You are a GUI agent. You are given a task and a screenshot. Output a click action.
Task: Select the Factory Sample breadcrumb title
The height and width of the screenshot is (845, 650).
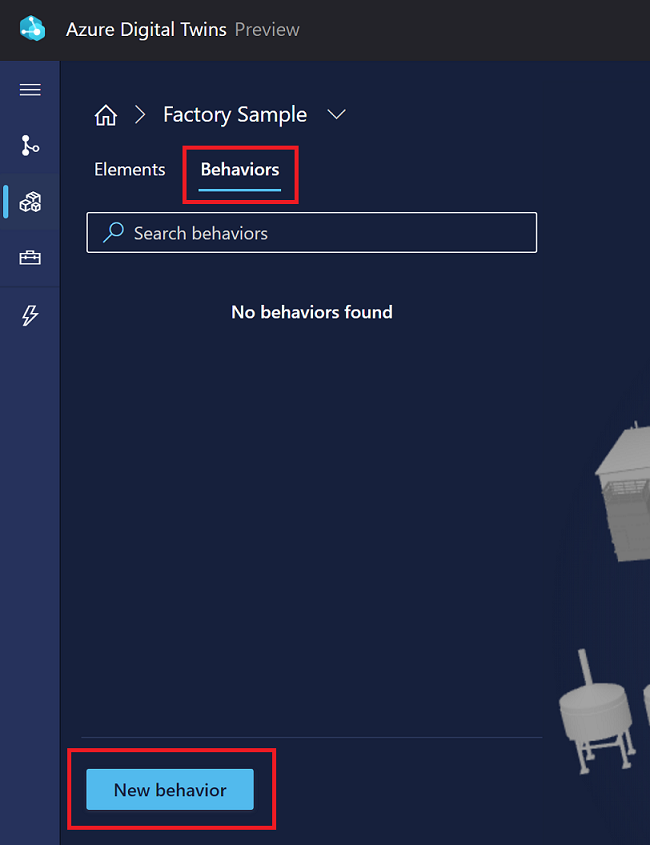(x=235, y=115)
